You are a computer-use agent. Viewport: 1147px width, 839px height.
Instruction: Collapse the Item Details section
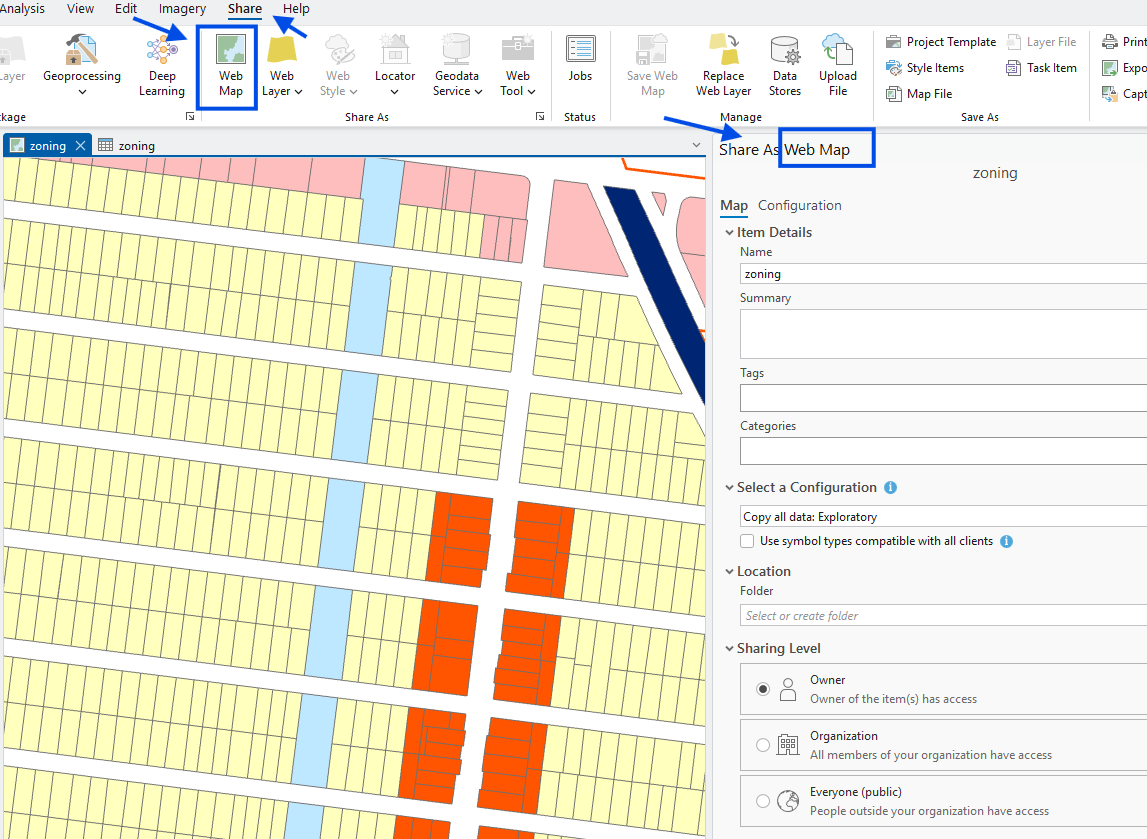click(x=729, y=232)
